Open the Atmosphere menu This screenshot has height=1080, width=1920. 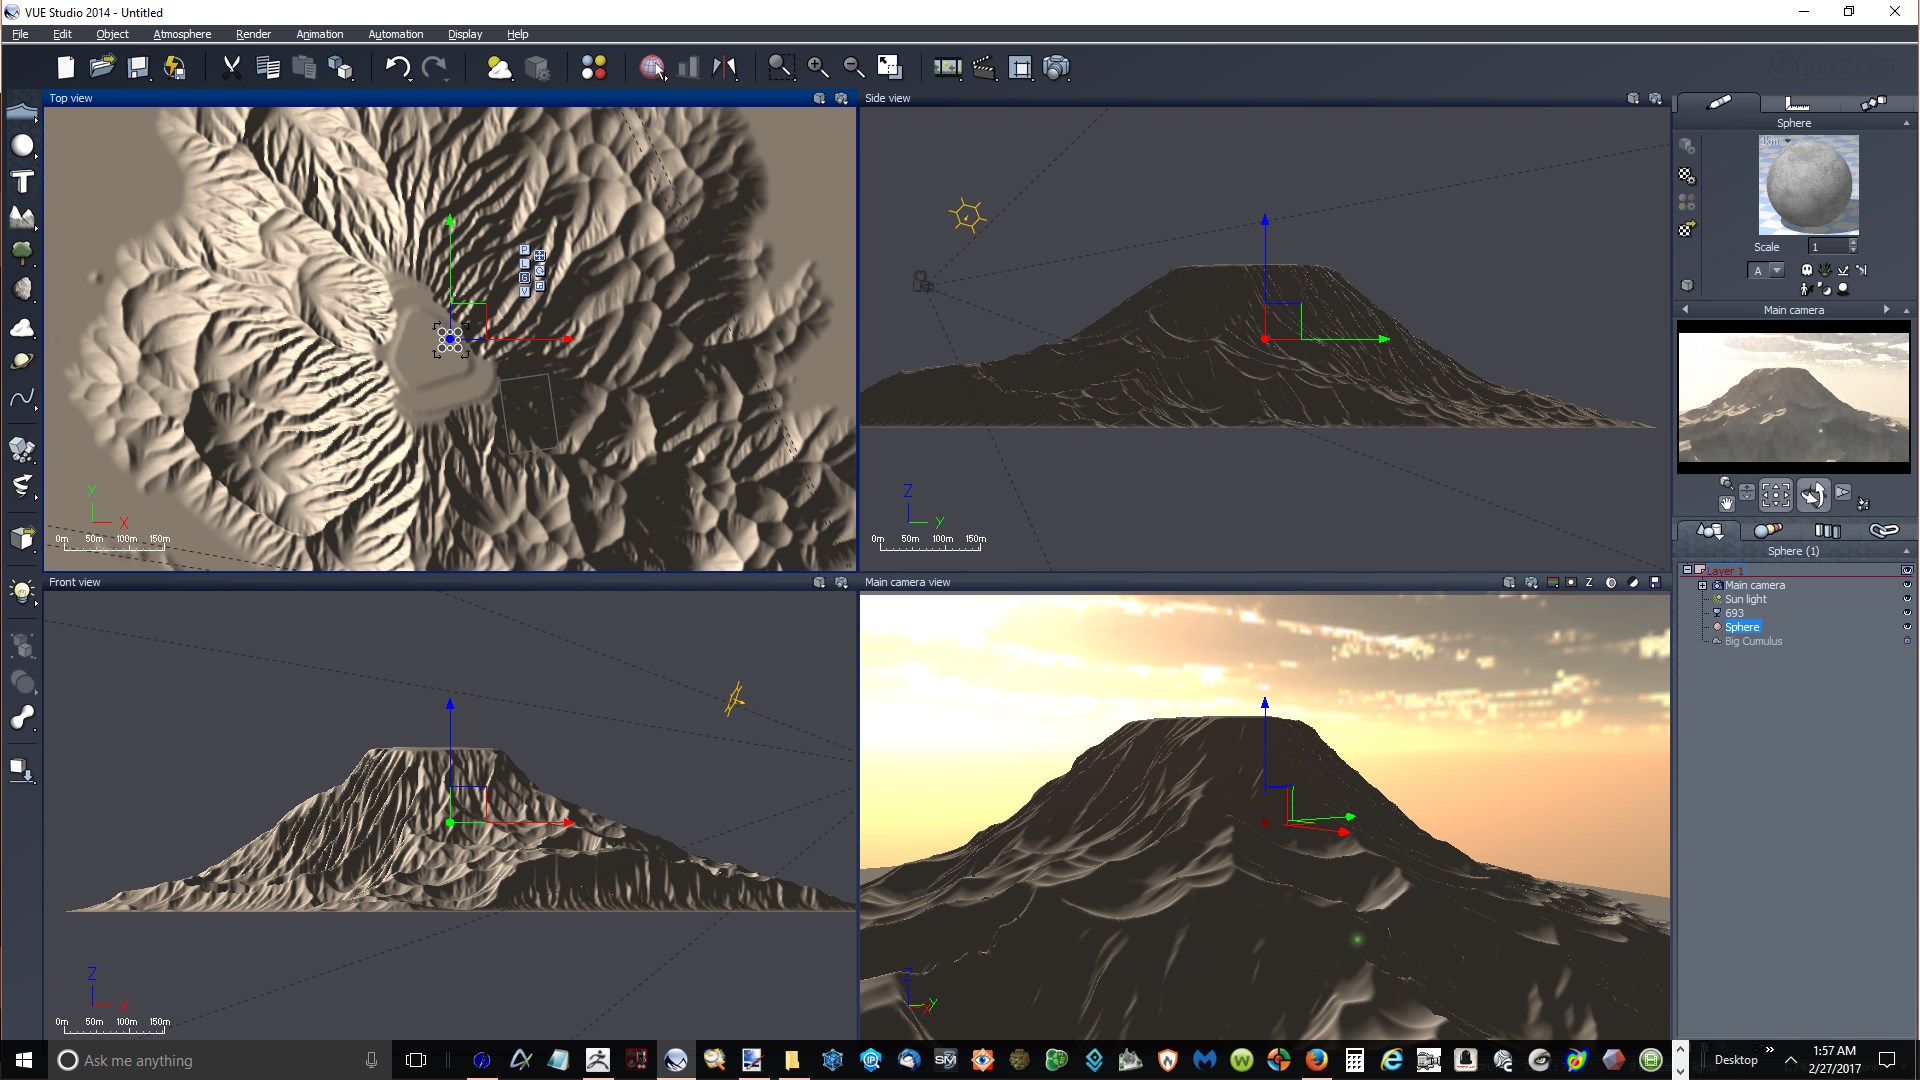[182, 34]
